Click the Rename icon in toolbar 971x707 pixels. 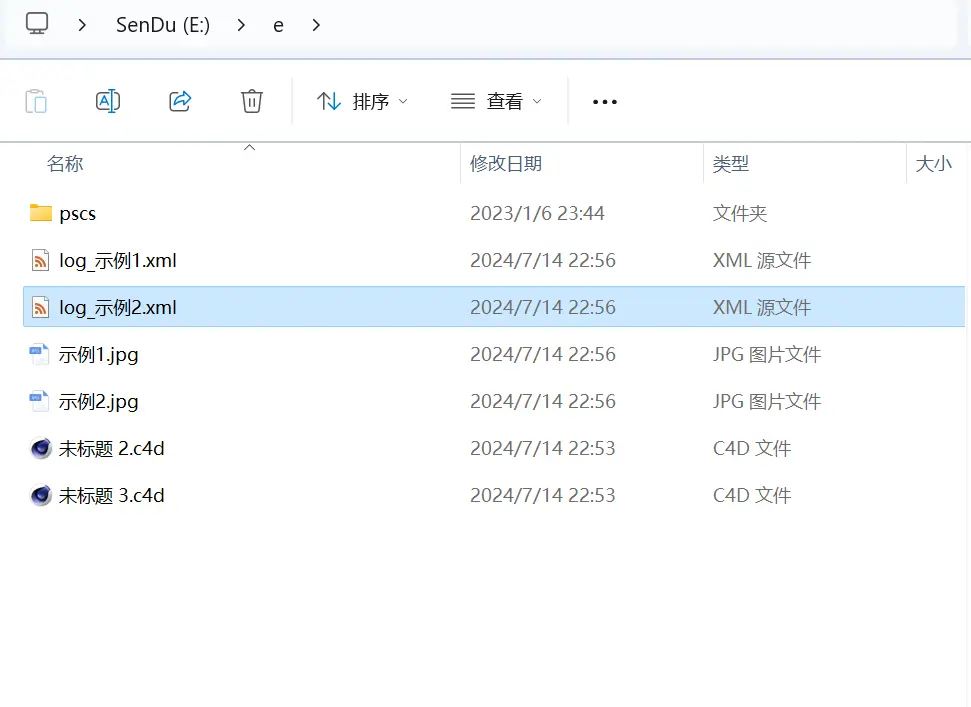click(108, 101)
